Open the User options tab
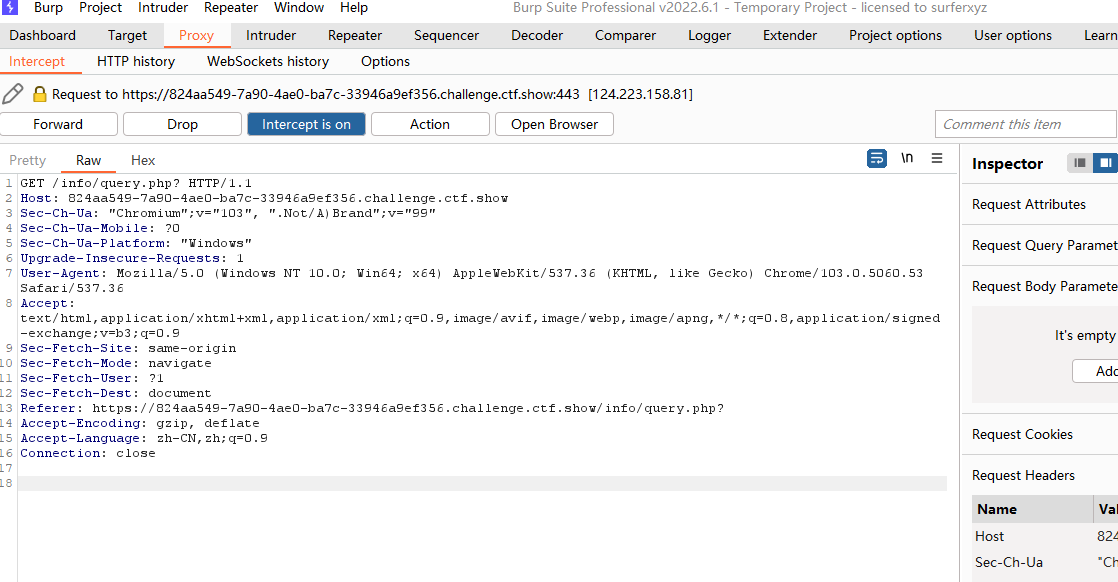The width and height of the screenshot is (1118, 582). pyautogui.click(x=1013, y=36)
